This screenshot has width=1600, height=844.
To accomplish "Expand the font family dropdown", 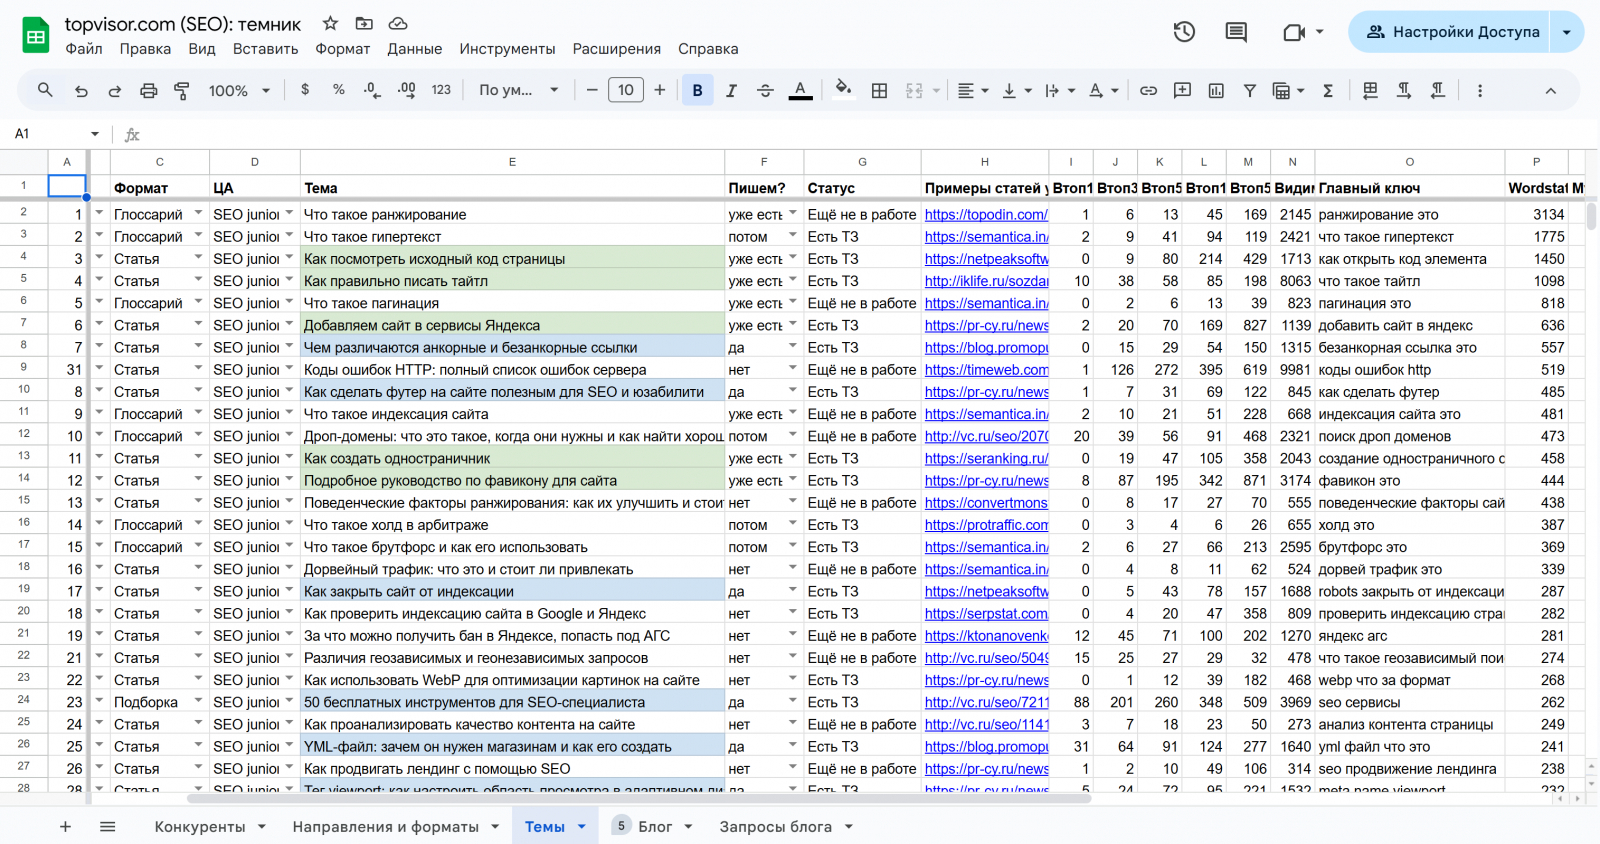I will pyautogui.click(x=518, y=90).
